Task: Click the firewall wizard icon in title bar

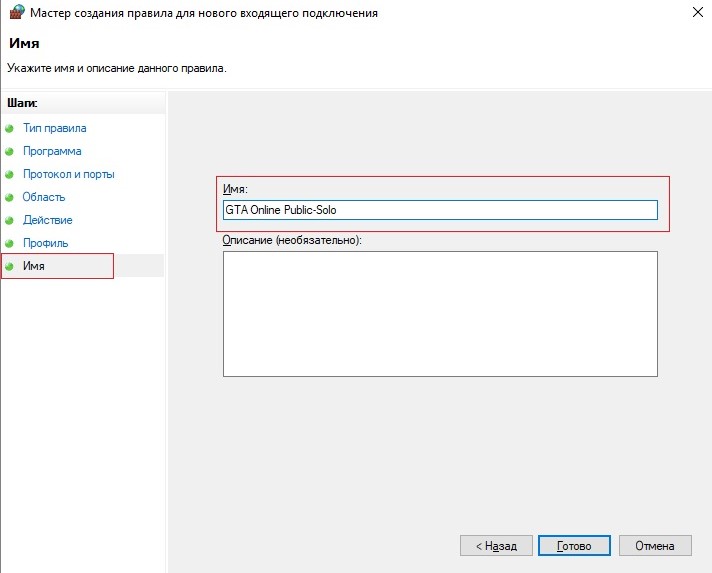Action: 17,12
